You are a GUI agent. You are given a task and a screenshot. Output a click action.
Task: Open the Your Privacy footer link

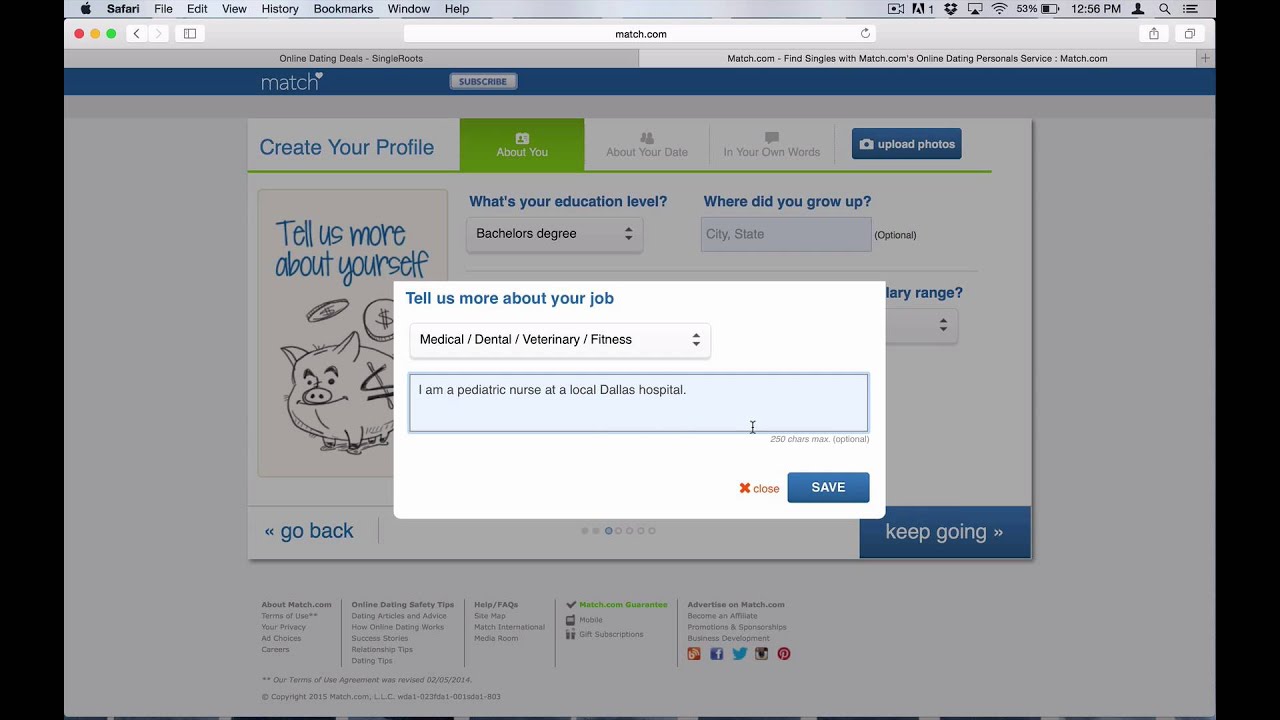(283, 627)
